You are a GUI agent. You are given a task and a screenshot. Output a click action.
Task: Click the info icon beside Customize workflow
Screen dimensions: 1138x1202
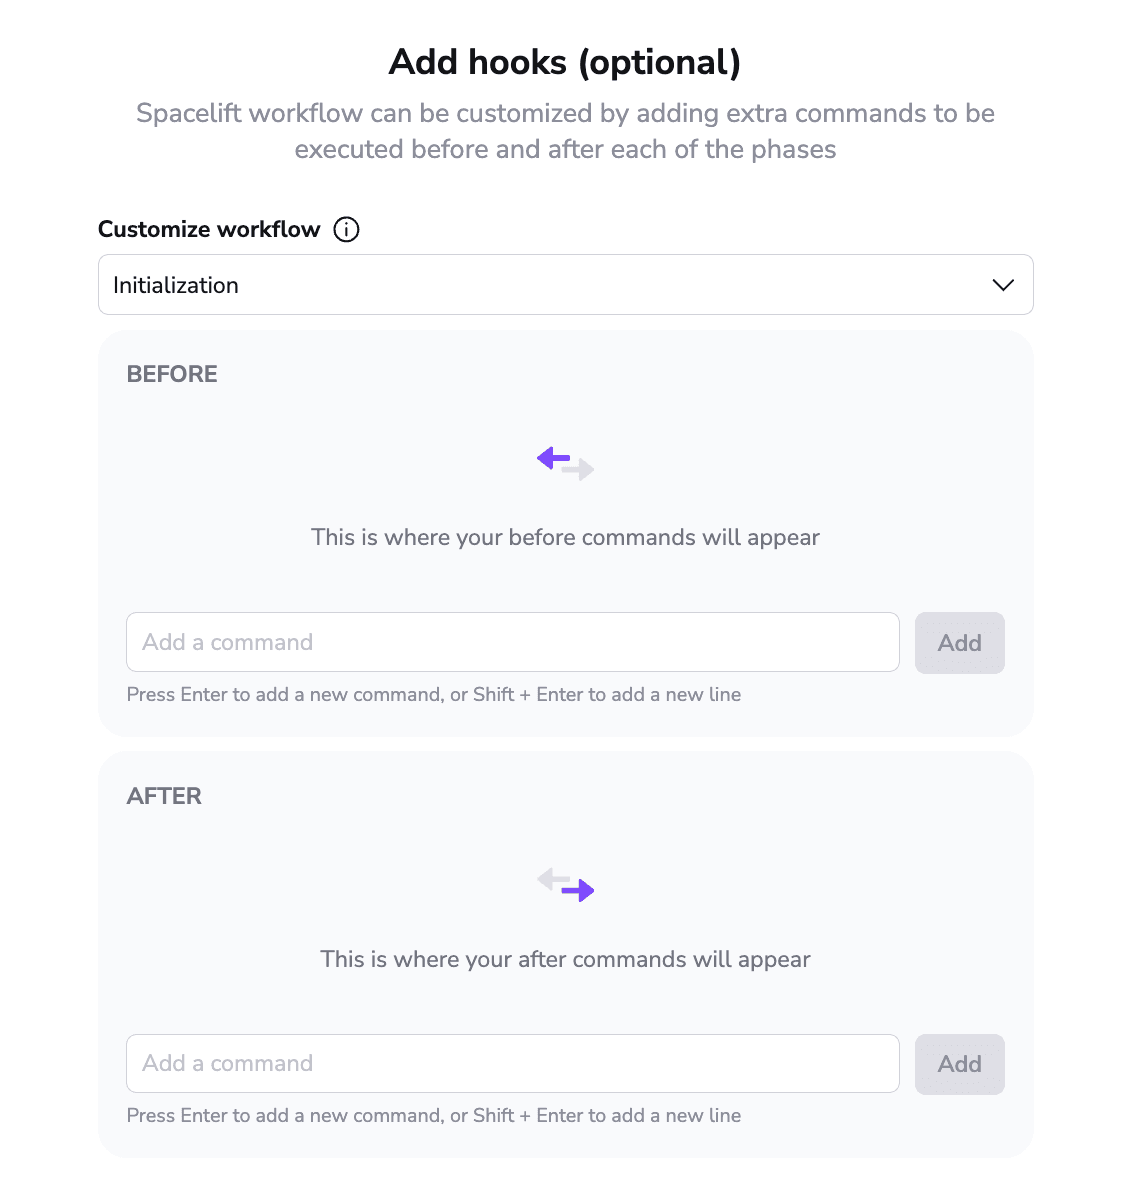pos(346,229)
